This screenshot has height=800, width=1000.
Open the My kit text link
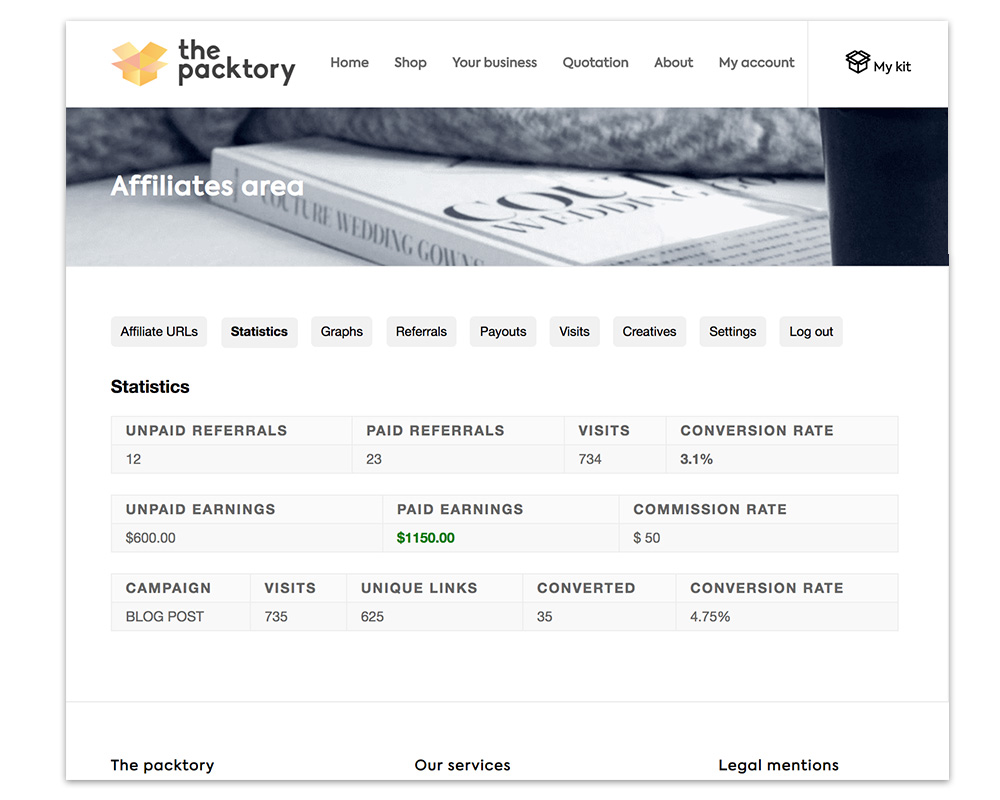point(892,66)
